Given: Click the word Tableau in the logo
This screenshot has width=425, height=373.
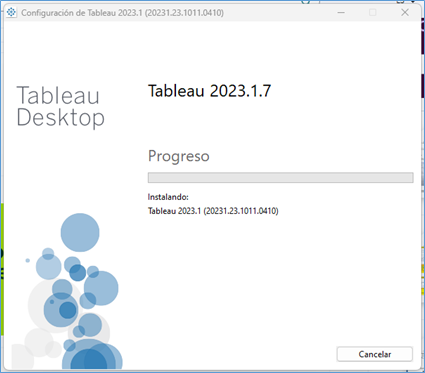Looking at the screenshot, I should click(x=58, y=95).
